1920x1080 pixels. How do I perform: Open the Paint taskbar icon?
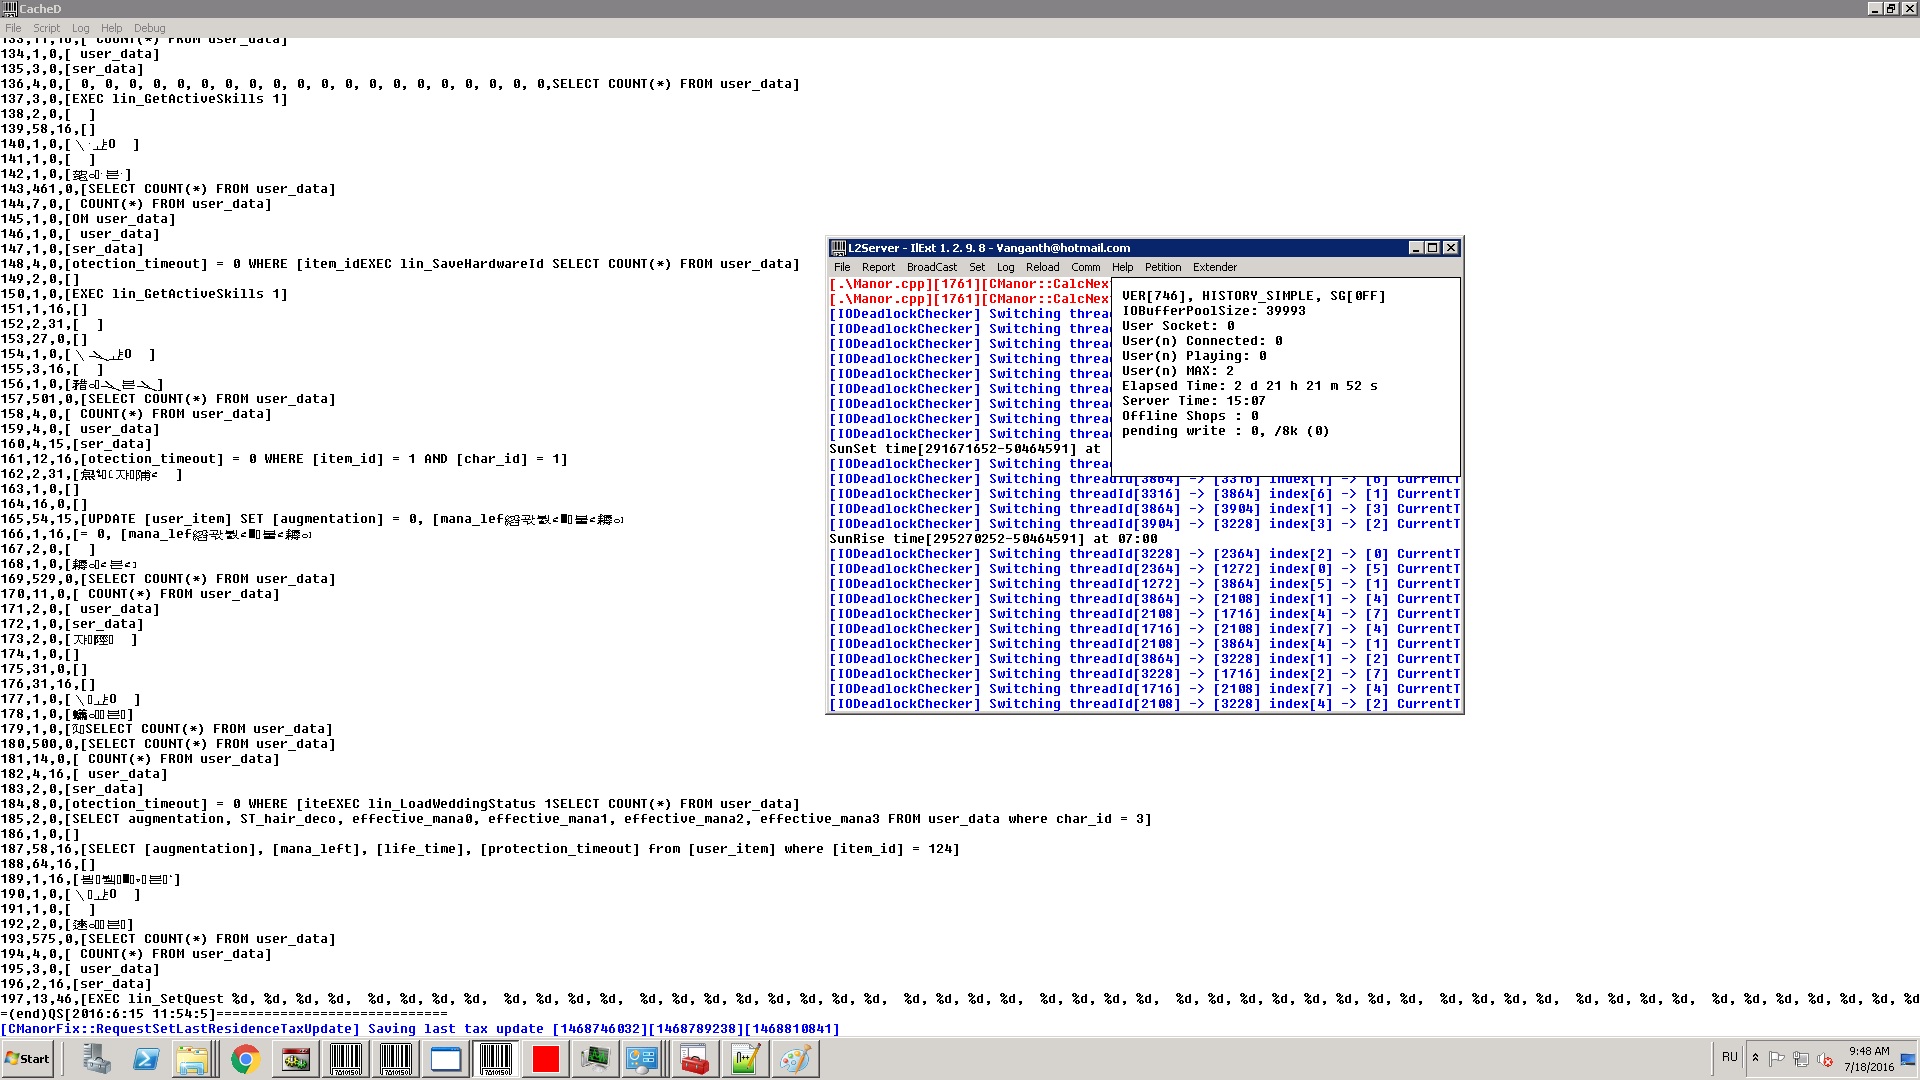coord(795,1059)
